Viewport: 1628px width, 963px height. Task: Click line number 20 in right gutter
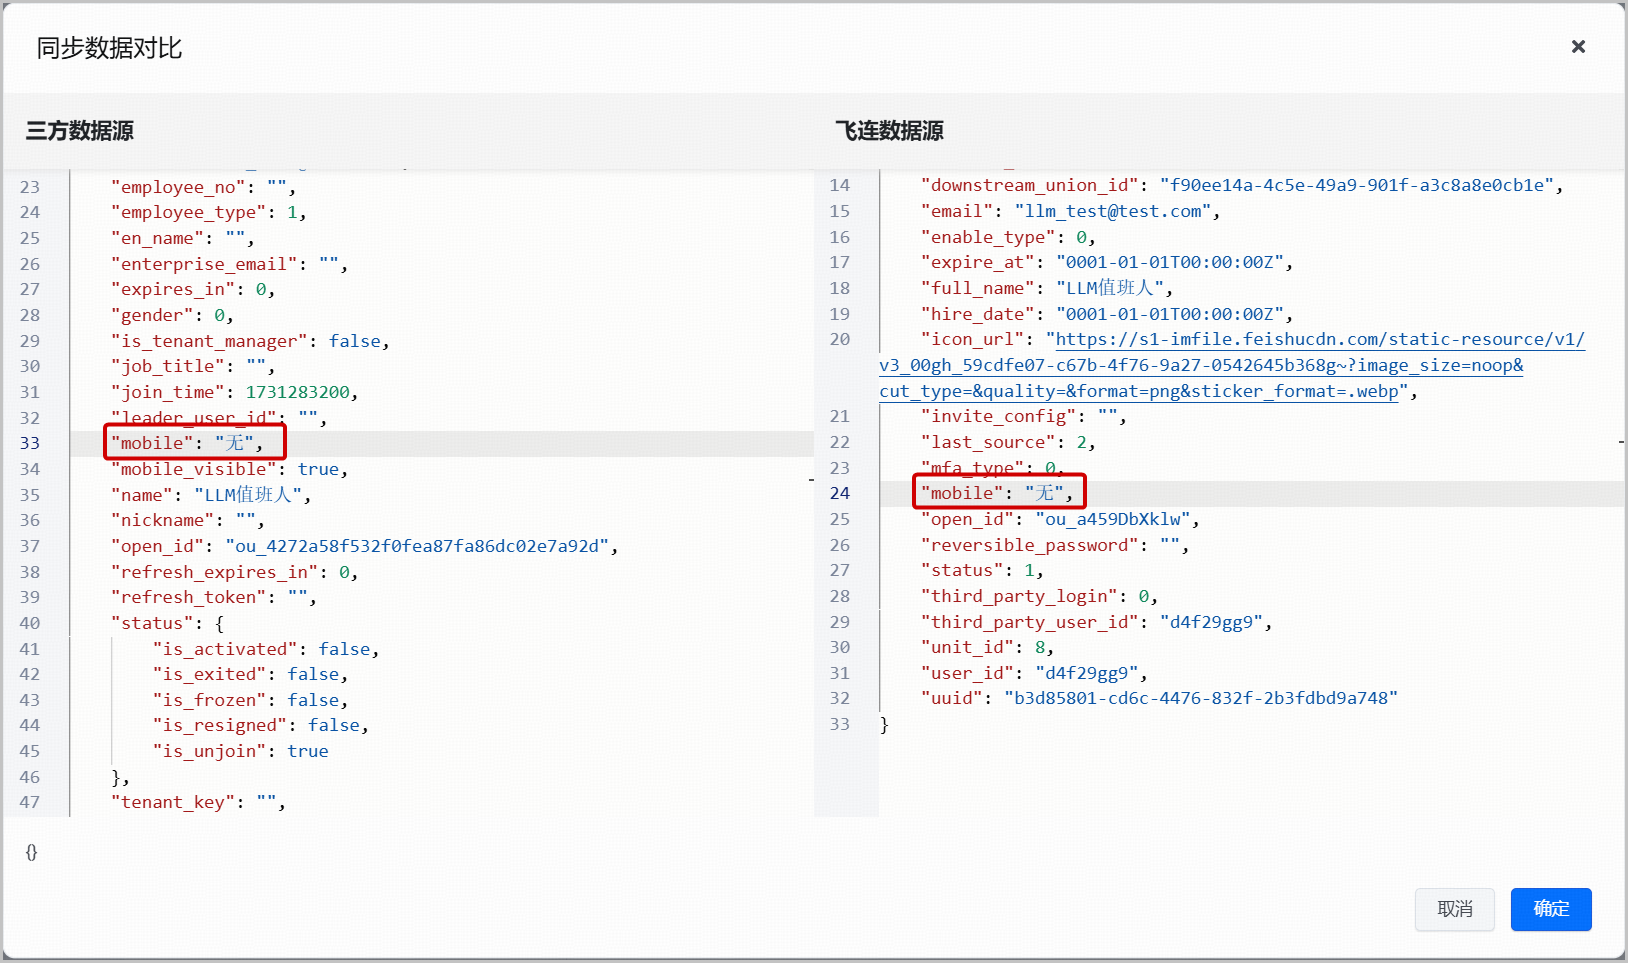[840, 339]
